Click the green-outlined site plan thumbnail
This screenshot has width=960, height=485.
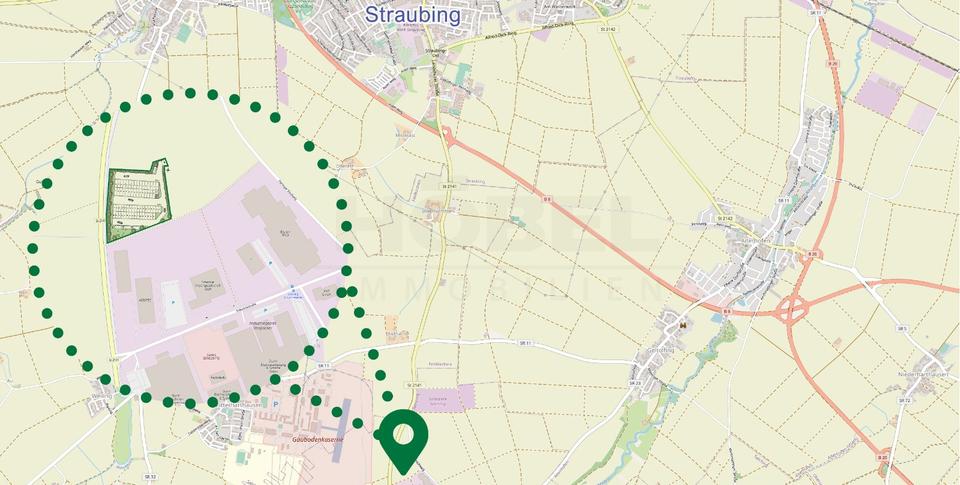click(138, 200)
